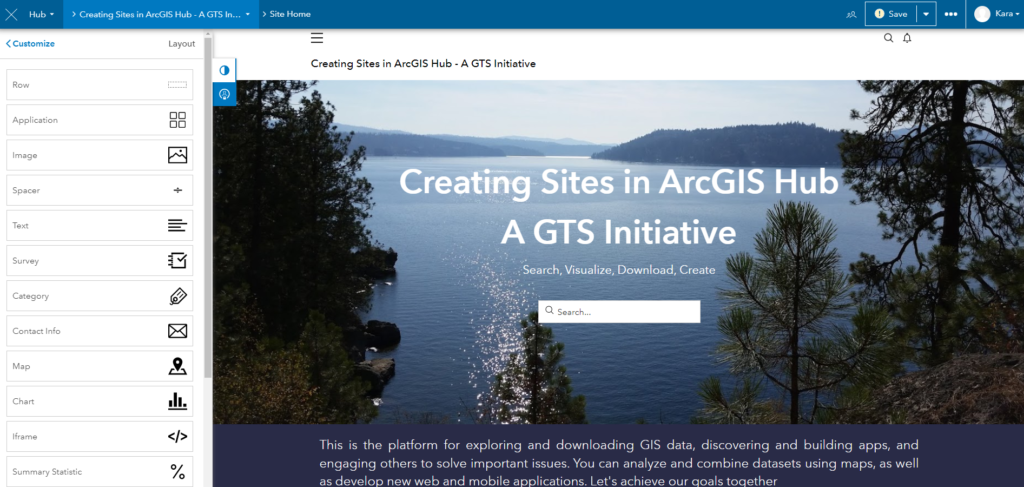Click the Layout panel vertical scrollbar

tap(208, 206)
